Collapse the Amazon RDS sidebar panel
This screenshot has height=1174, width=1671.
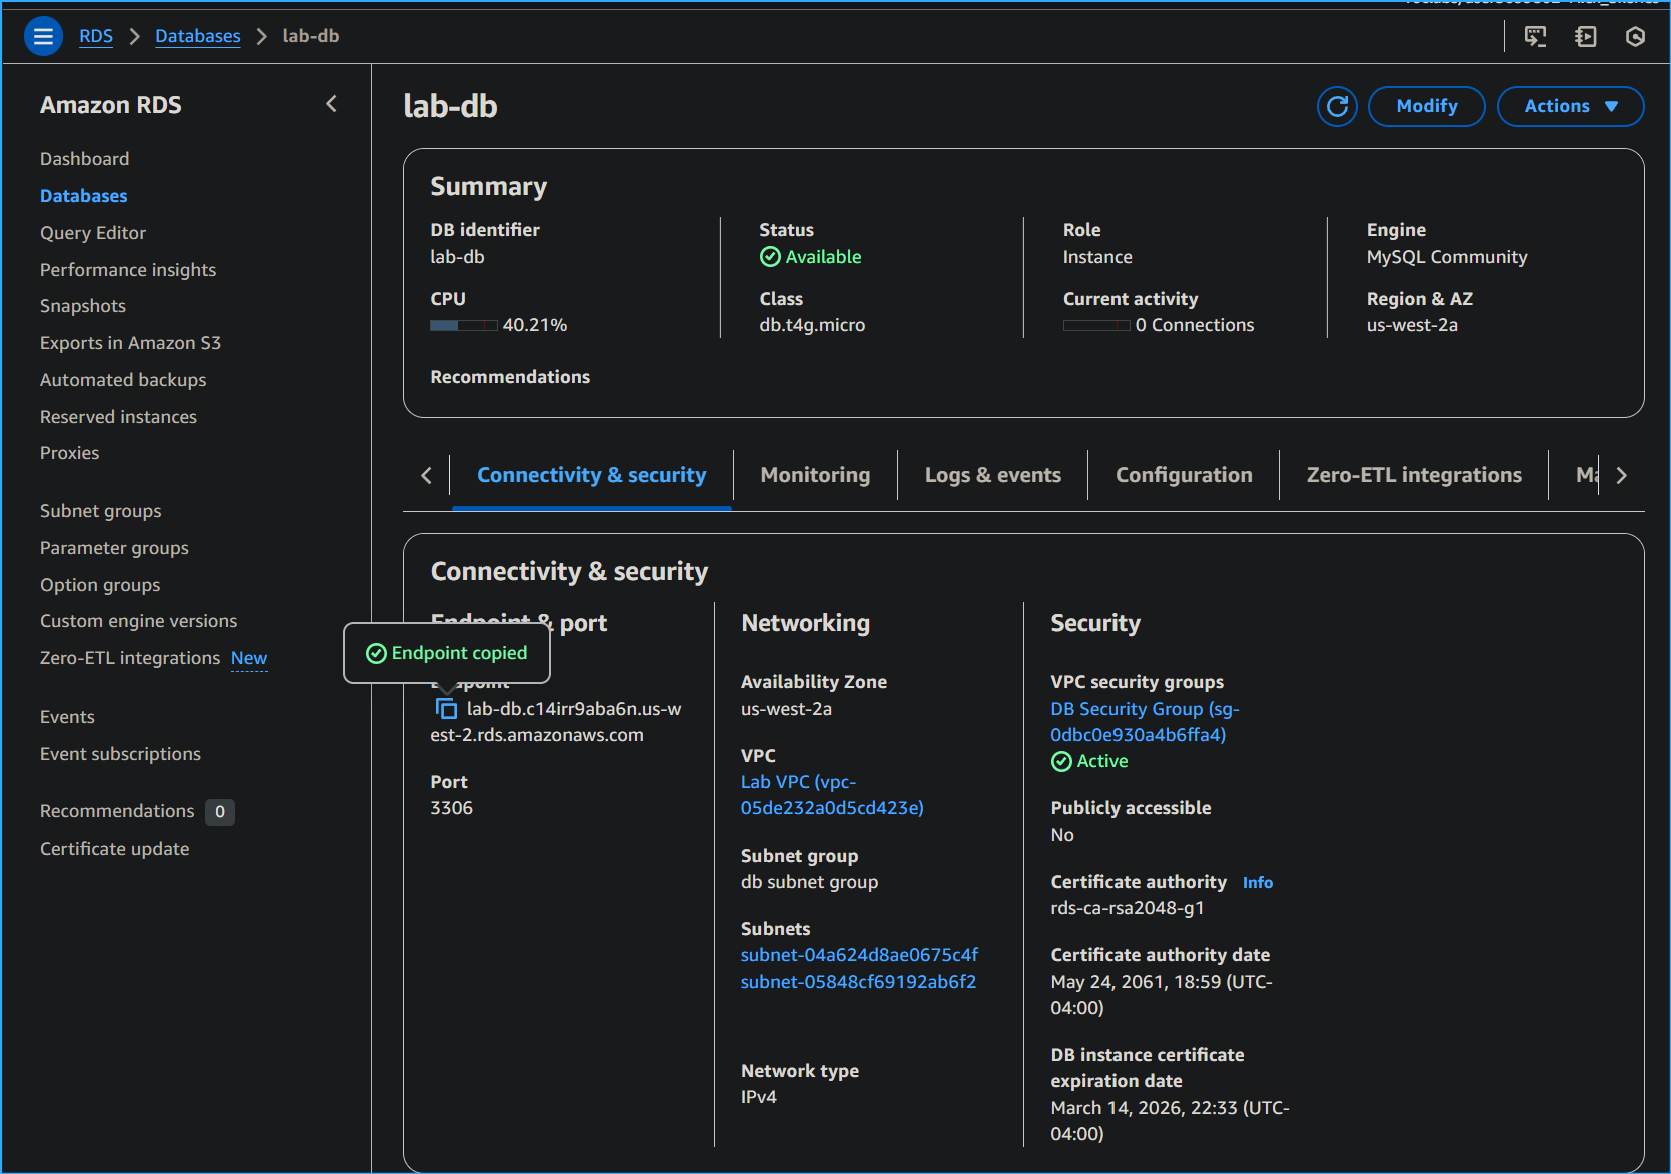[x=331, y=103]
